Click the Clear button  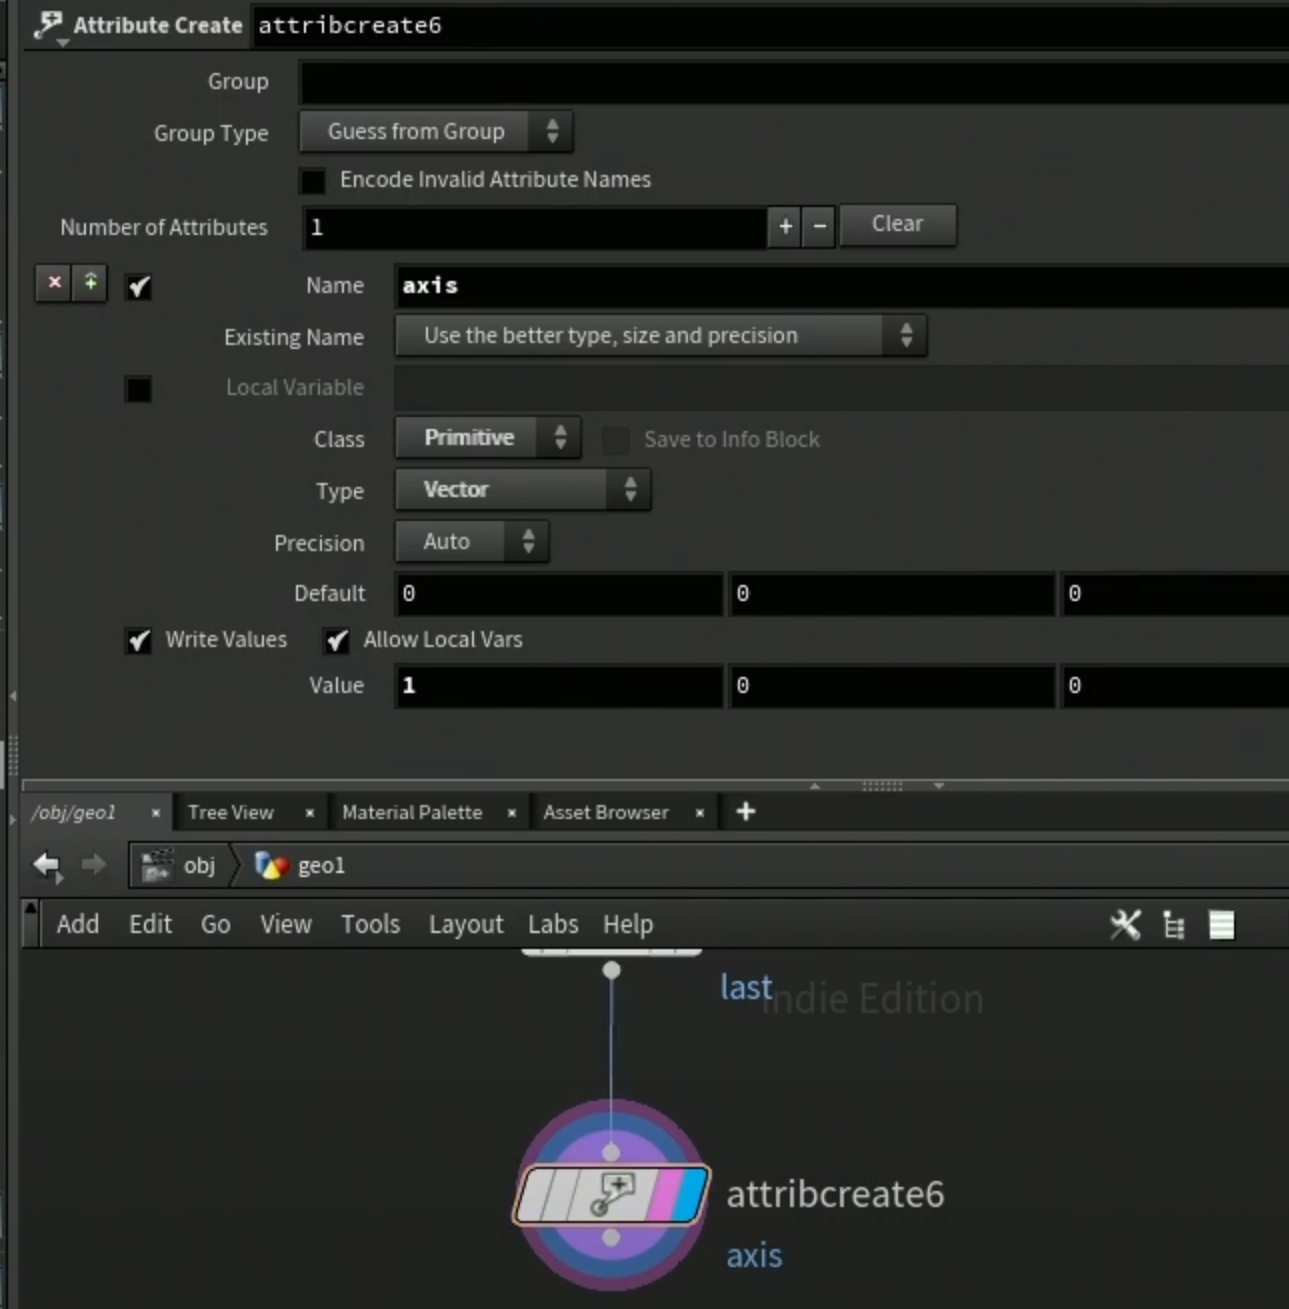point(898,224)
